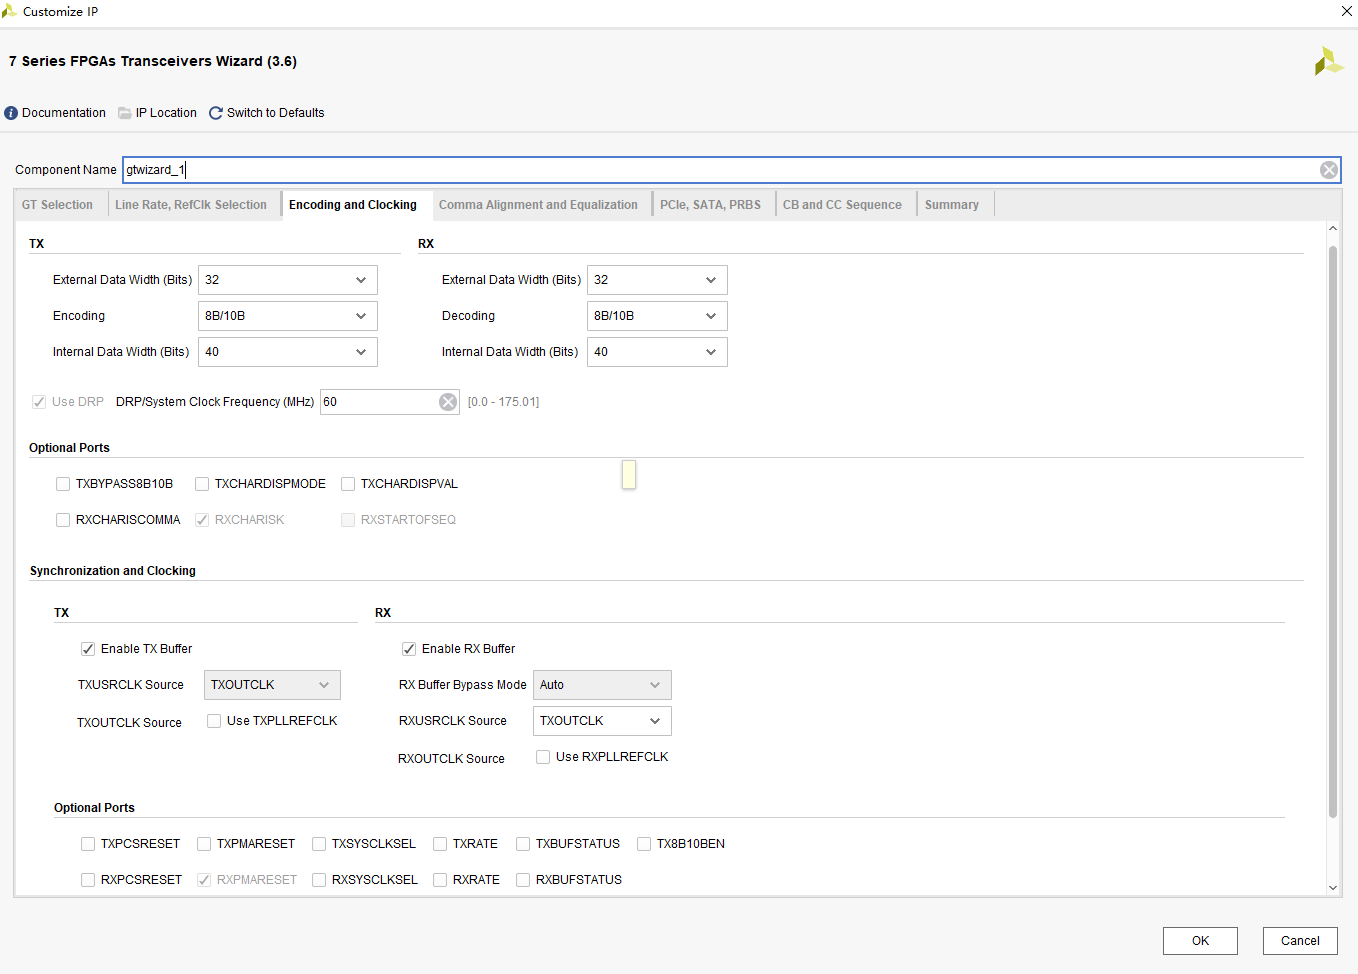
Task: Click the Customize IP title bar icon
Action: click(x=9, y=11)
